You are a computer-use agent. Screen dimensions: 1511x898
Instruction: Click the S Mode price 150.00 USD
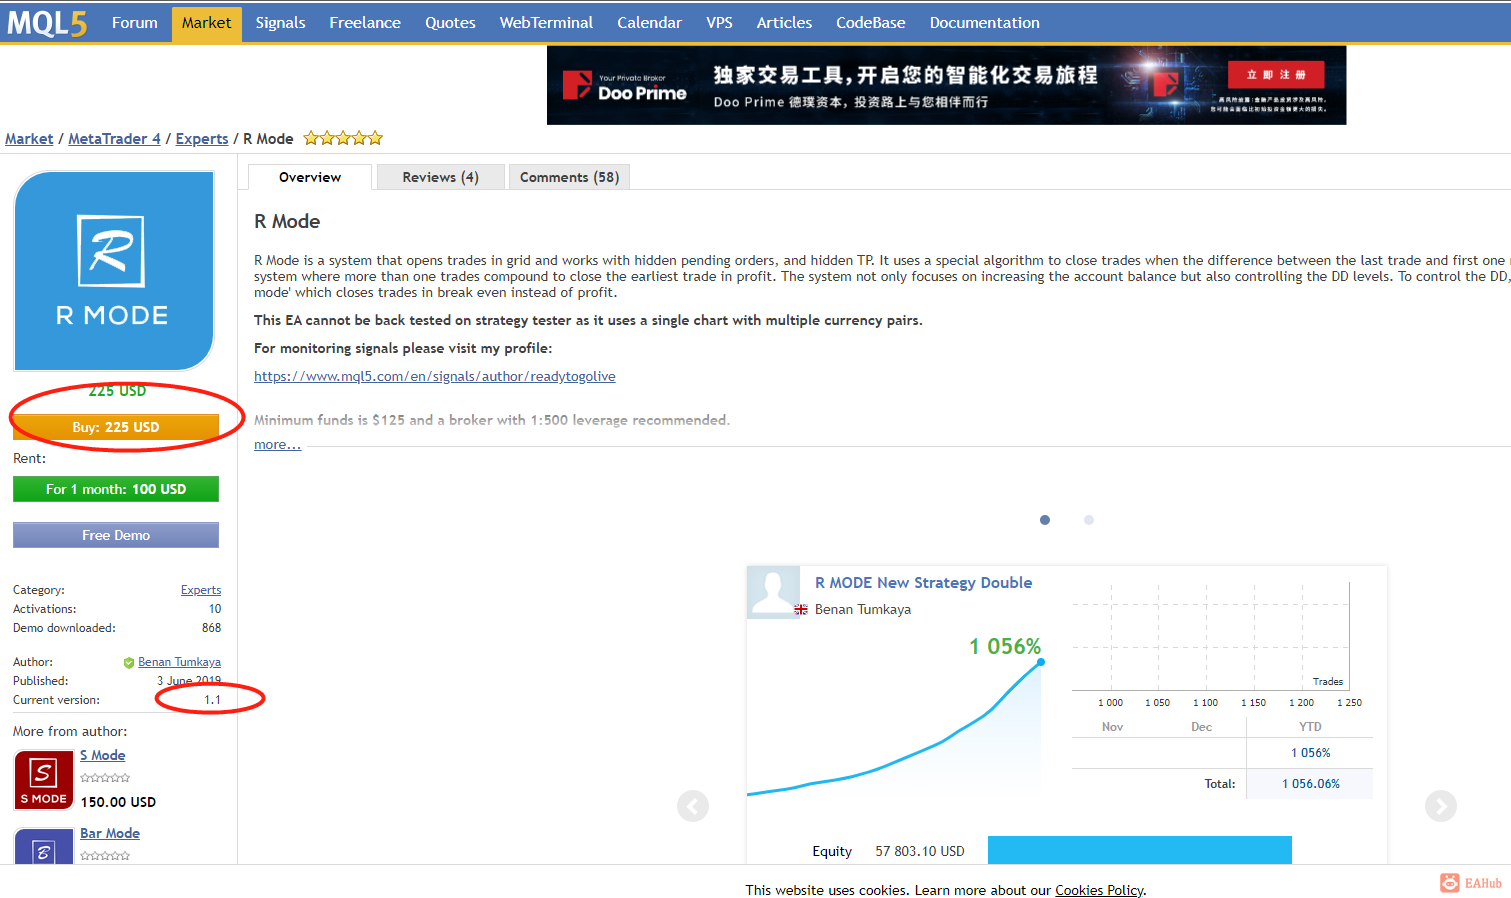tap(118, 802)
